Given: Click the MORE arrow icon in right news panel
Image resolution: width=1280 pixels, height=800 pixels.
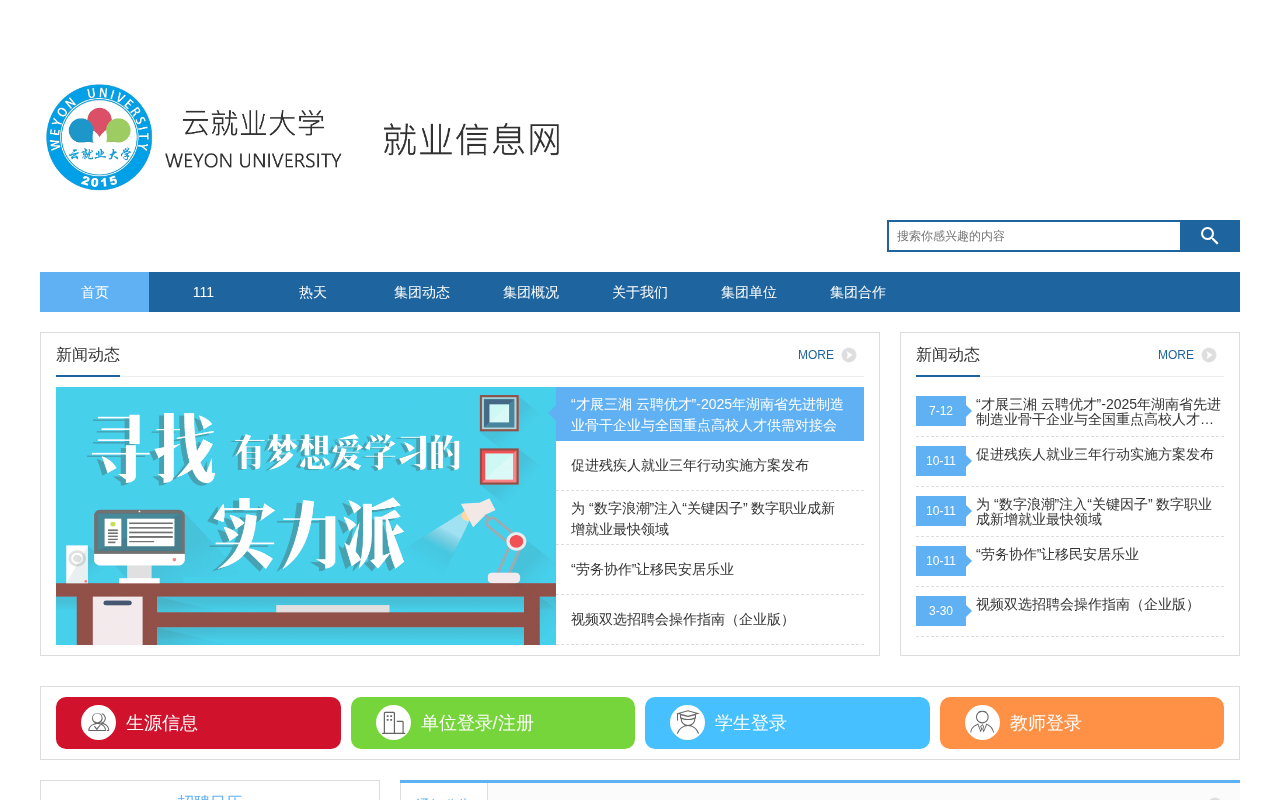Looking at the screenshot, I should pos(1209,355).
